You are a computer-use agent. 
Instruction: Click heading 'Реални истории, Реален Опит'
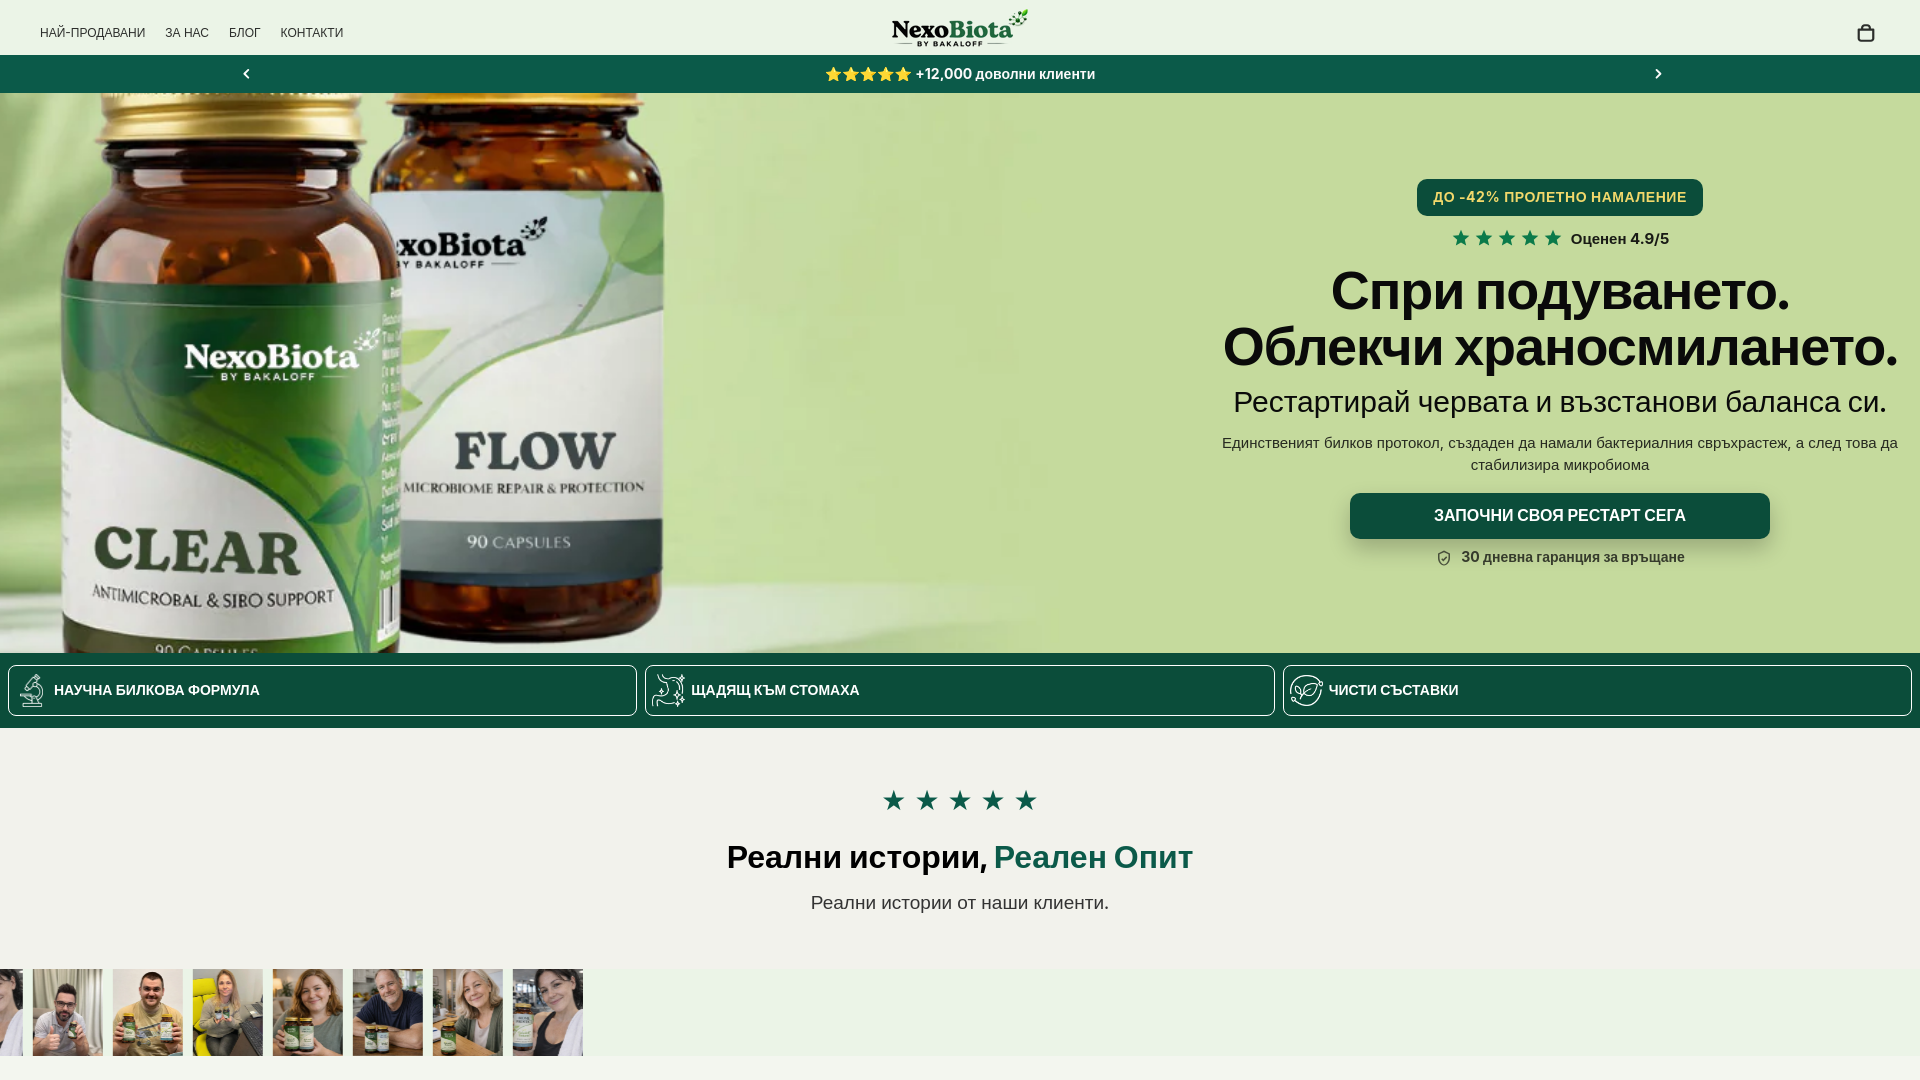coord(960,857)
